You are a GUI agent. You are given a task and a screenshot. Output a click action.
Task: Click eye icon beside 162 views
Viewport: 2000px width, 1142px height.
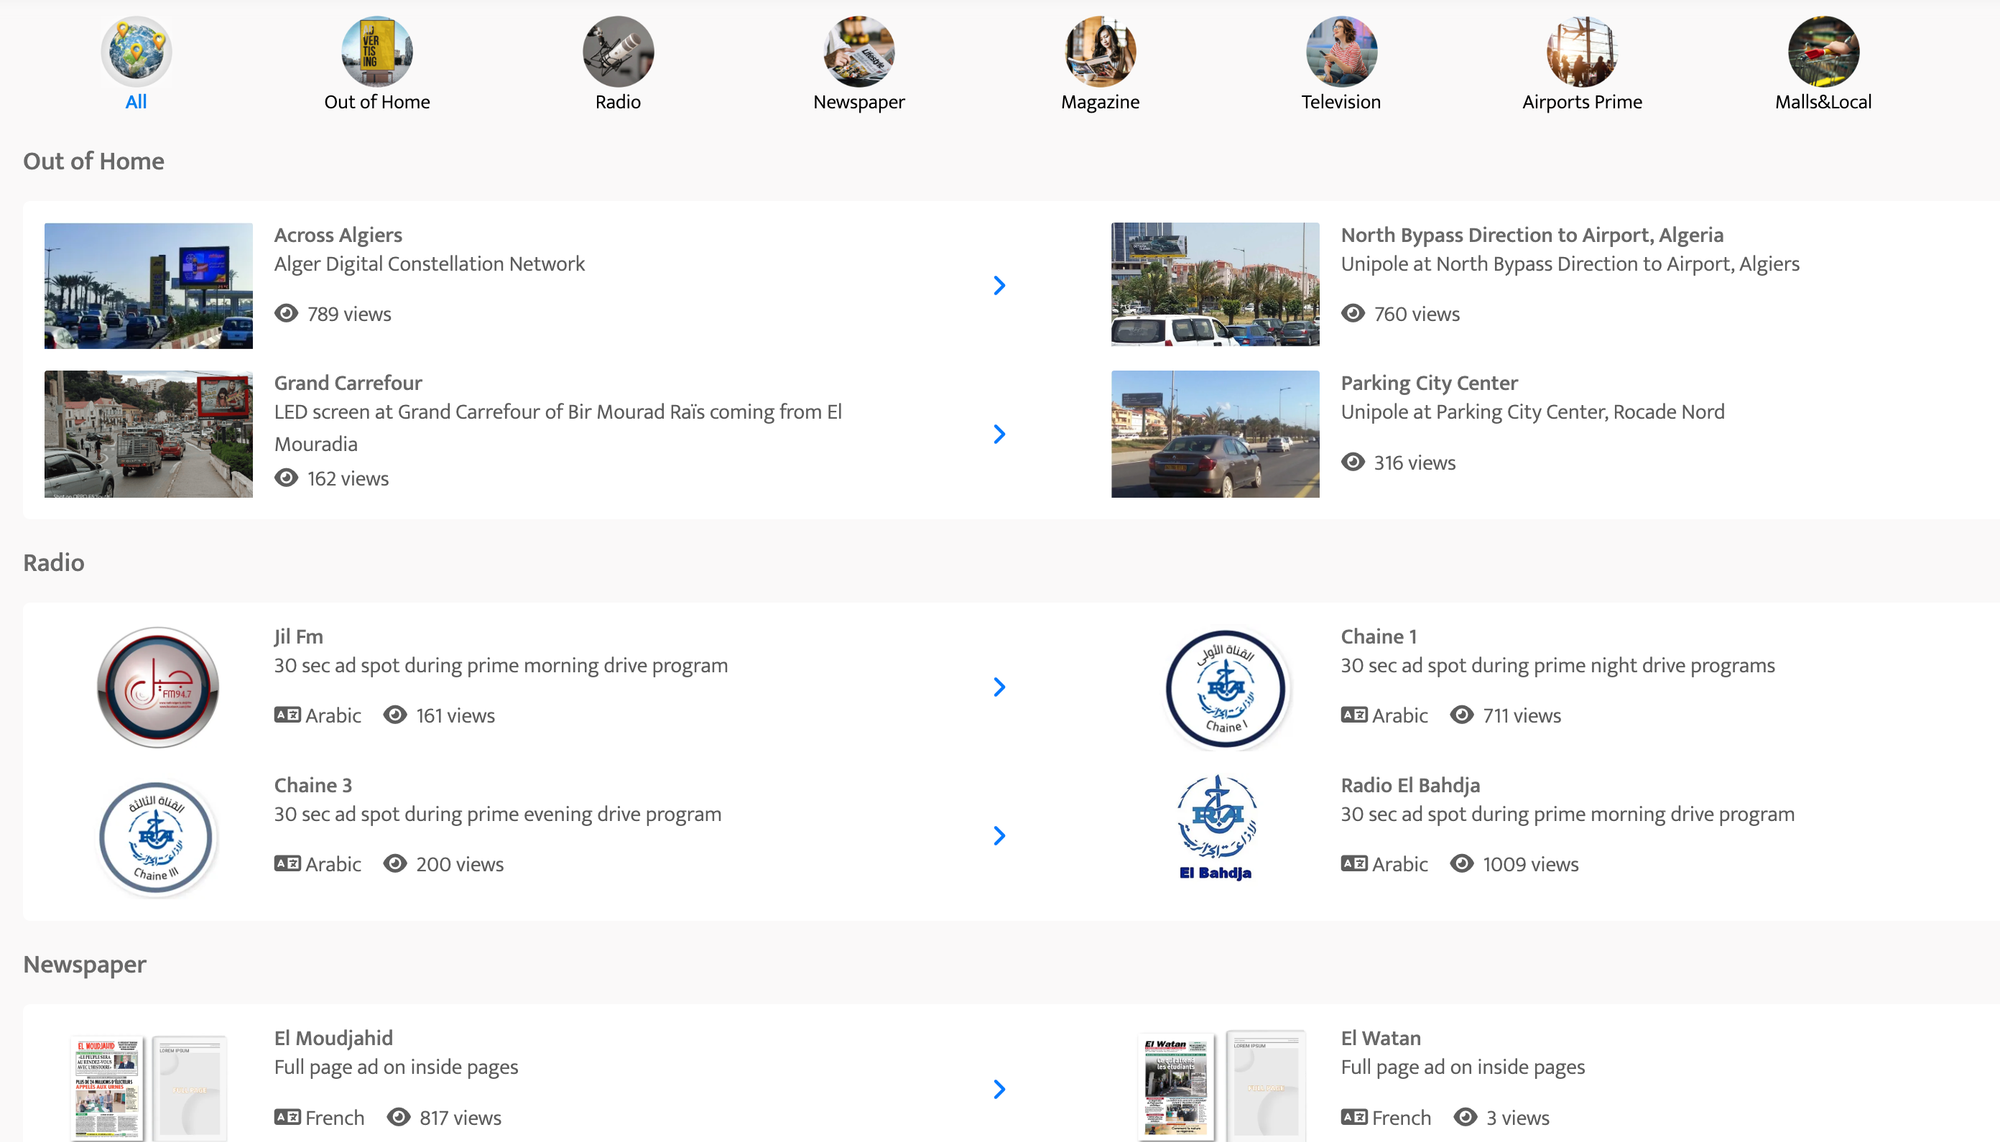coord(286,478)
